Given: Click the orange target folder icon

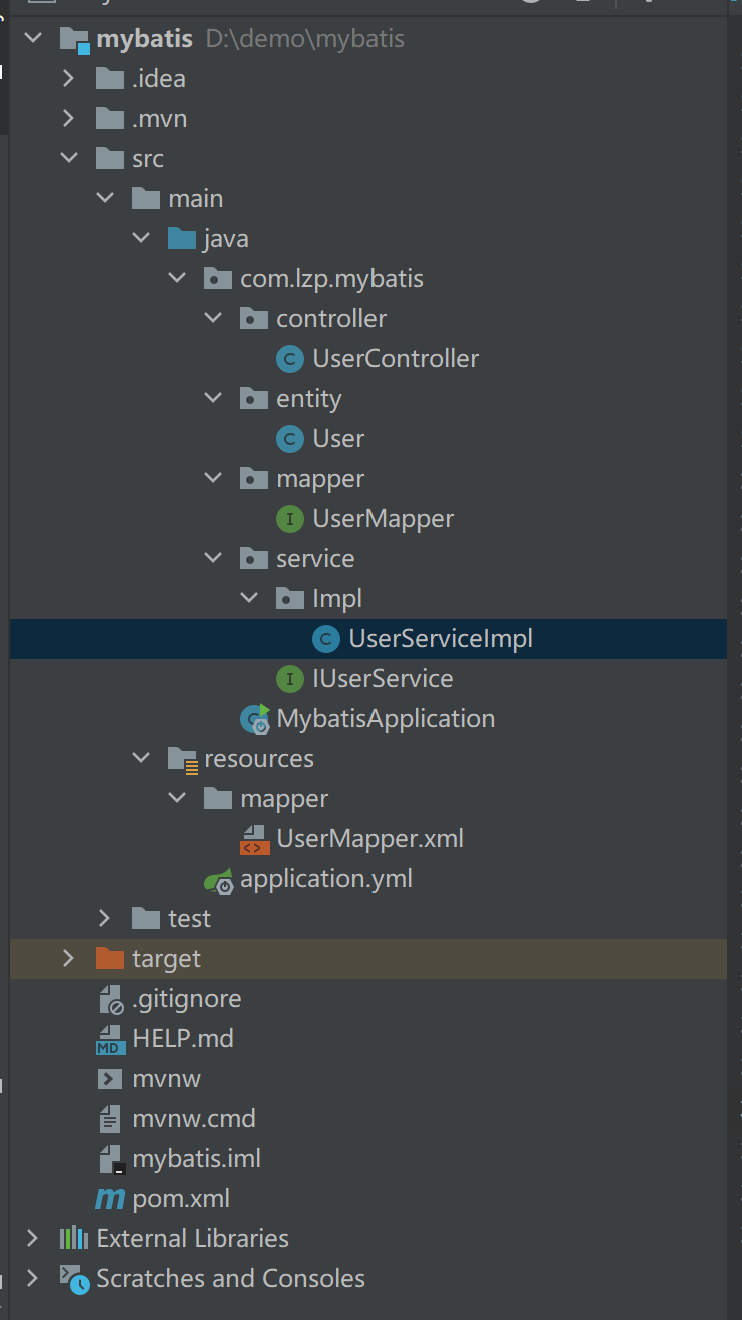Looking at the screenshot, I should click(x=110, y=959).
